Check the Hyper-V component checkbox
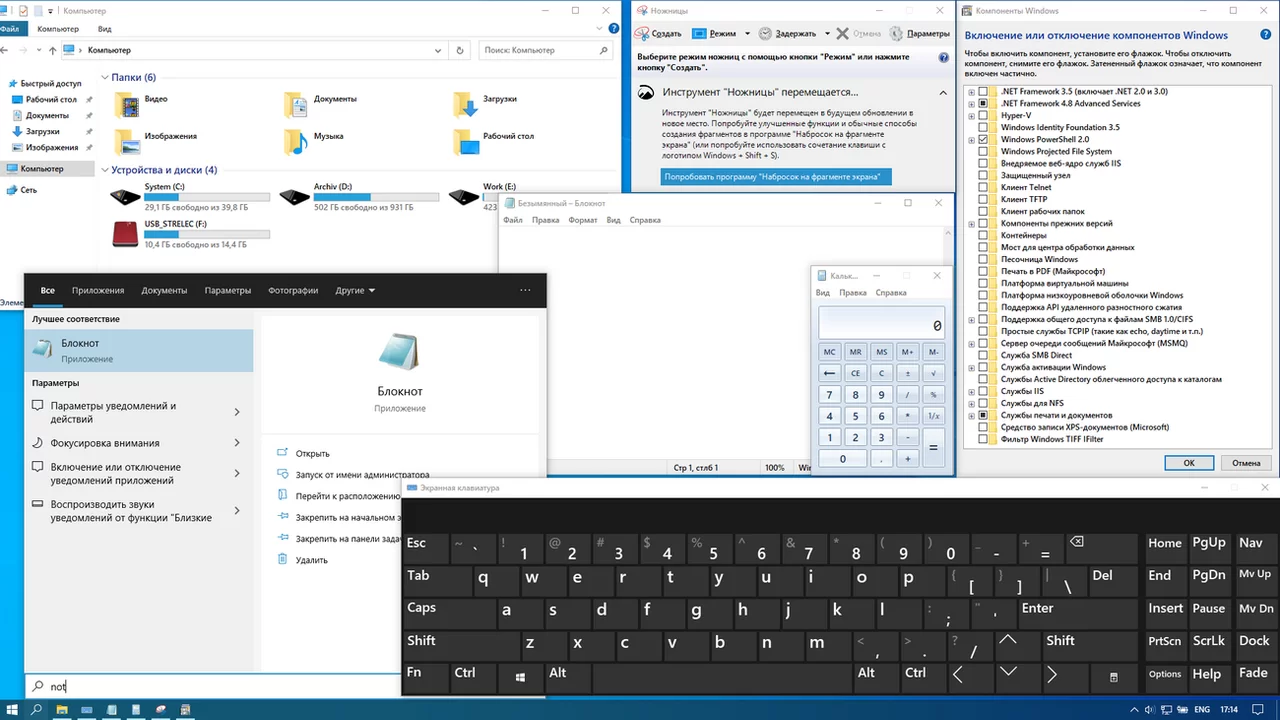This screenshot has width=1280, height=720. pos(983,115)
